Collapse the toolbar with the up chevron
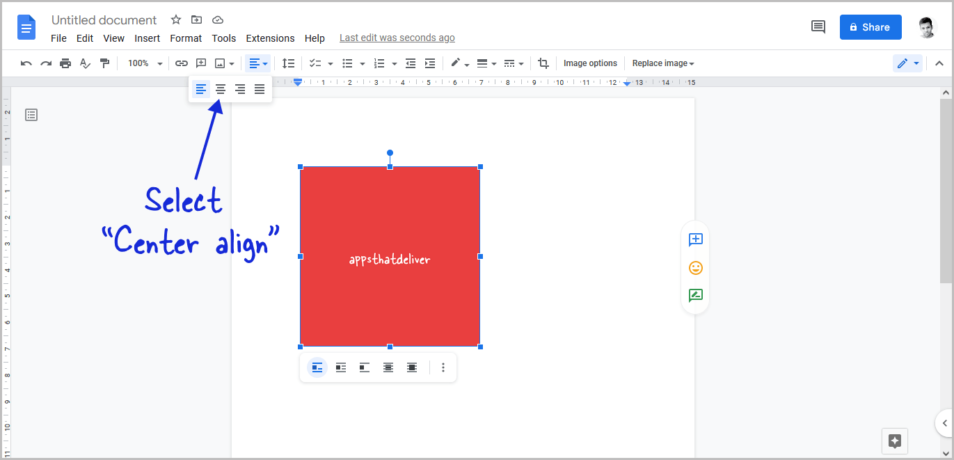Viewport: 954px width, 460px height. click(939, 63)
